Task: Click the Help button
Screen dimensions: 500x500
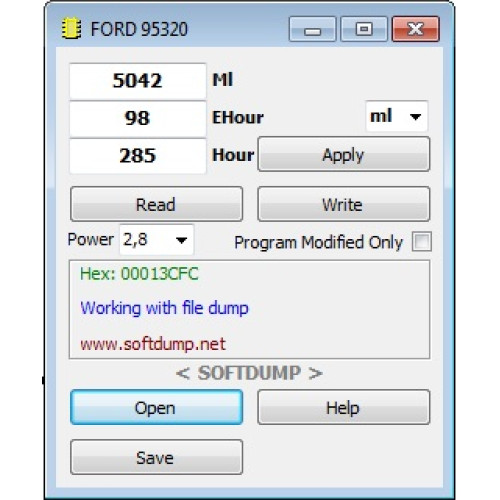Action: 344,407
